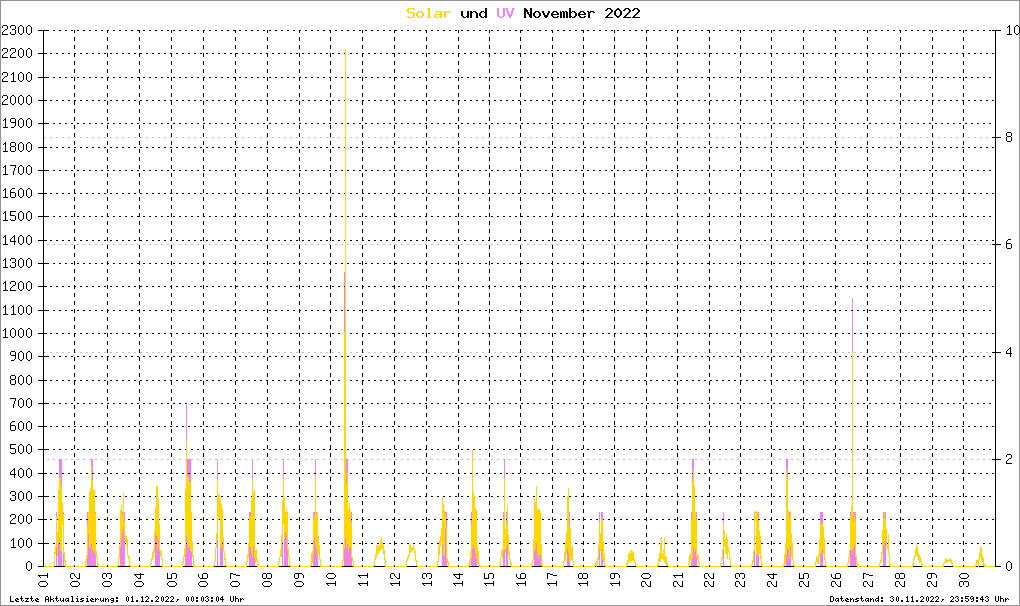Click the 1000 label on left axis

point(18,333)
